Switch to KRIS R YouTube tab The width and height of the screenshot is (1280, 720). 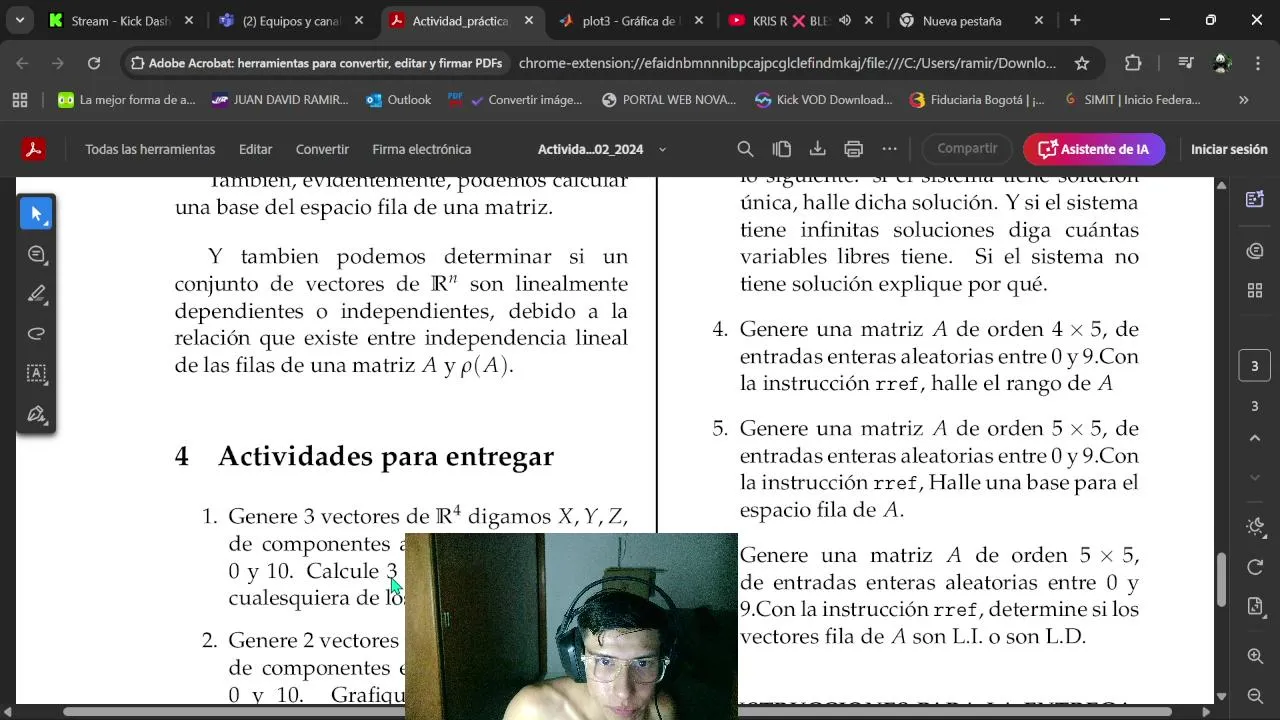pos(803,20)
